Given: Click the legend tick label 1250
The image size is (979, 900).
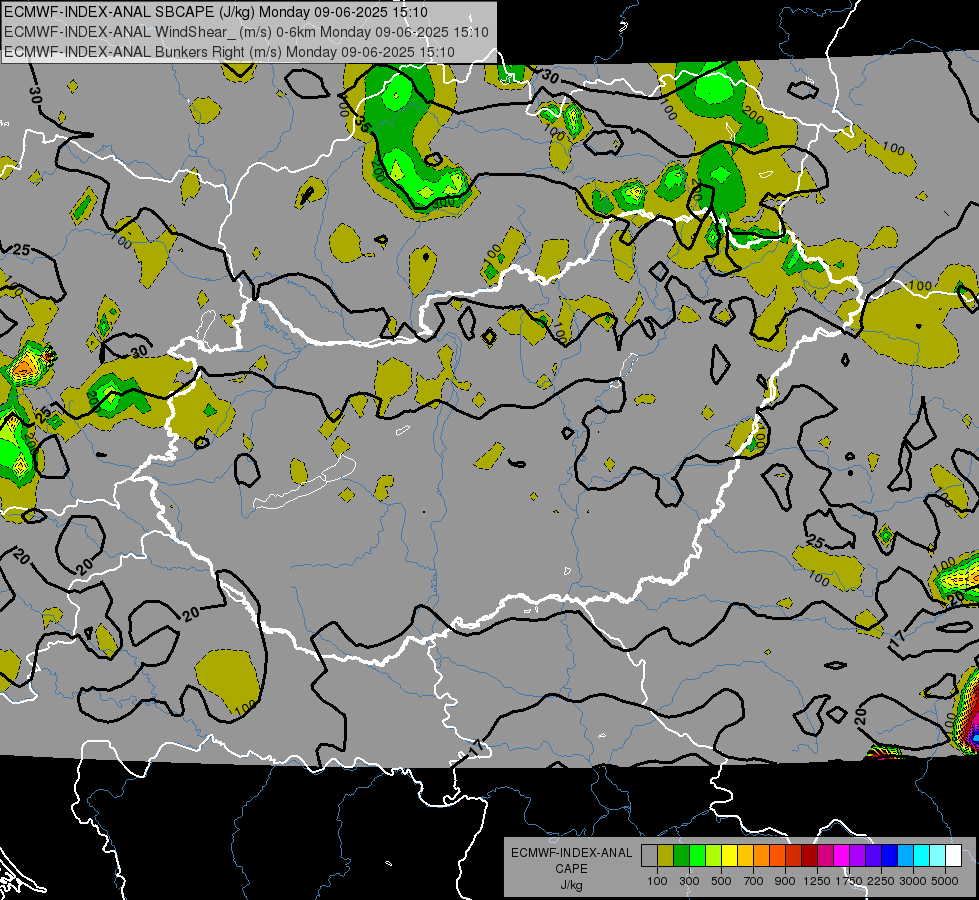Looking at the screenshot, I should [817, 881].
